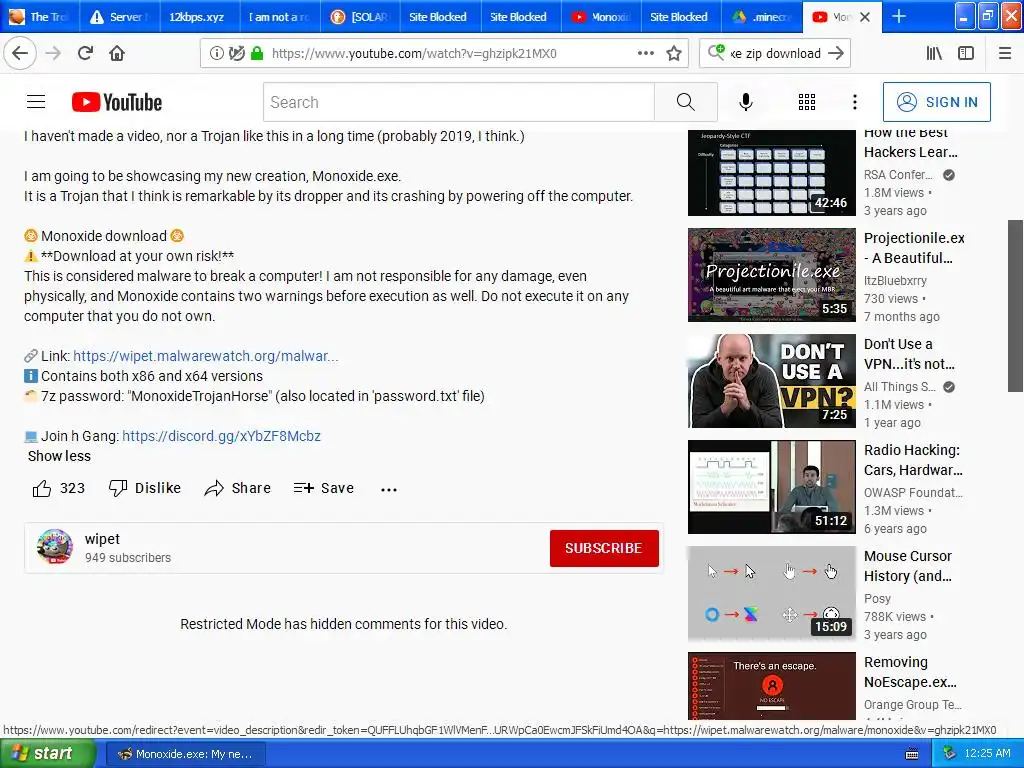The width and height of the screenshot is (1024, 768).
Task: Open the Firefox hamburger menu
Action: coord(1005,54)
